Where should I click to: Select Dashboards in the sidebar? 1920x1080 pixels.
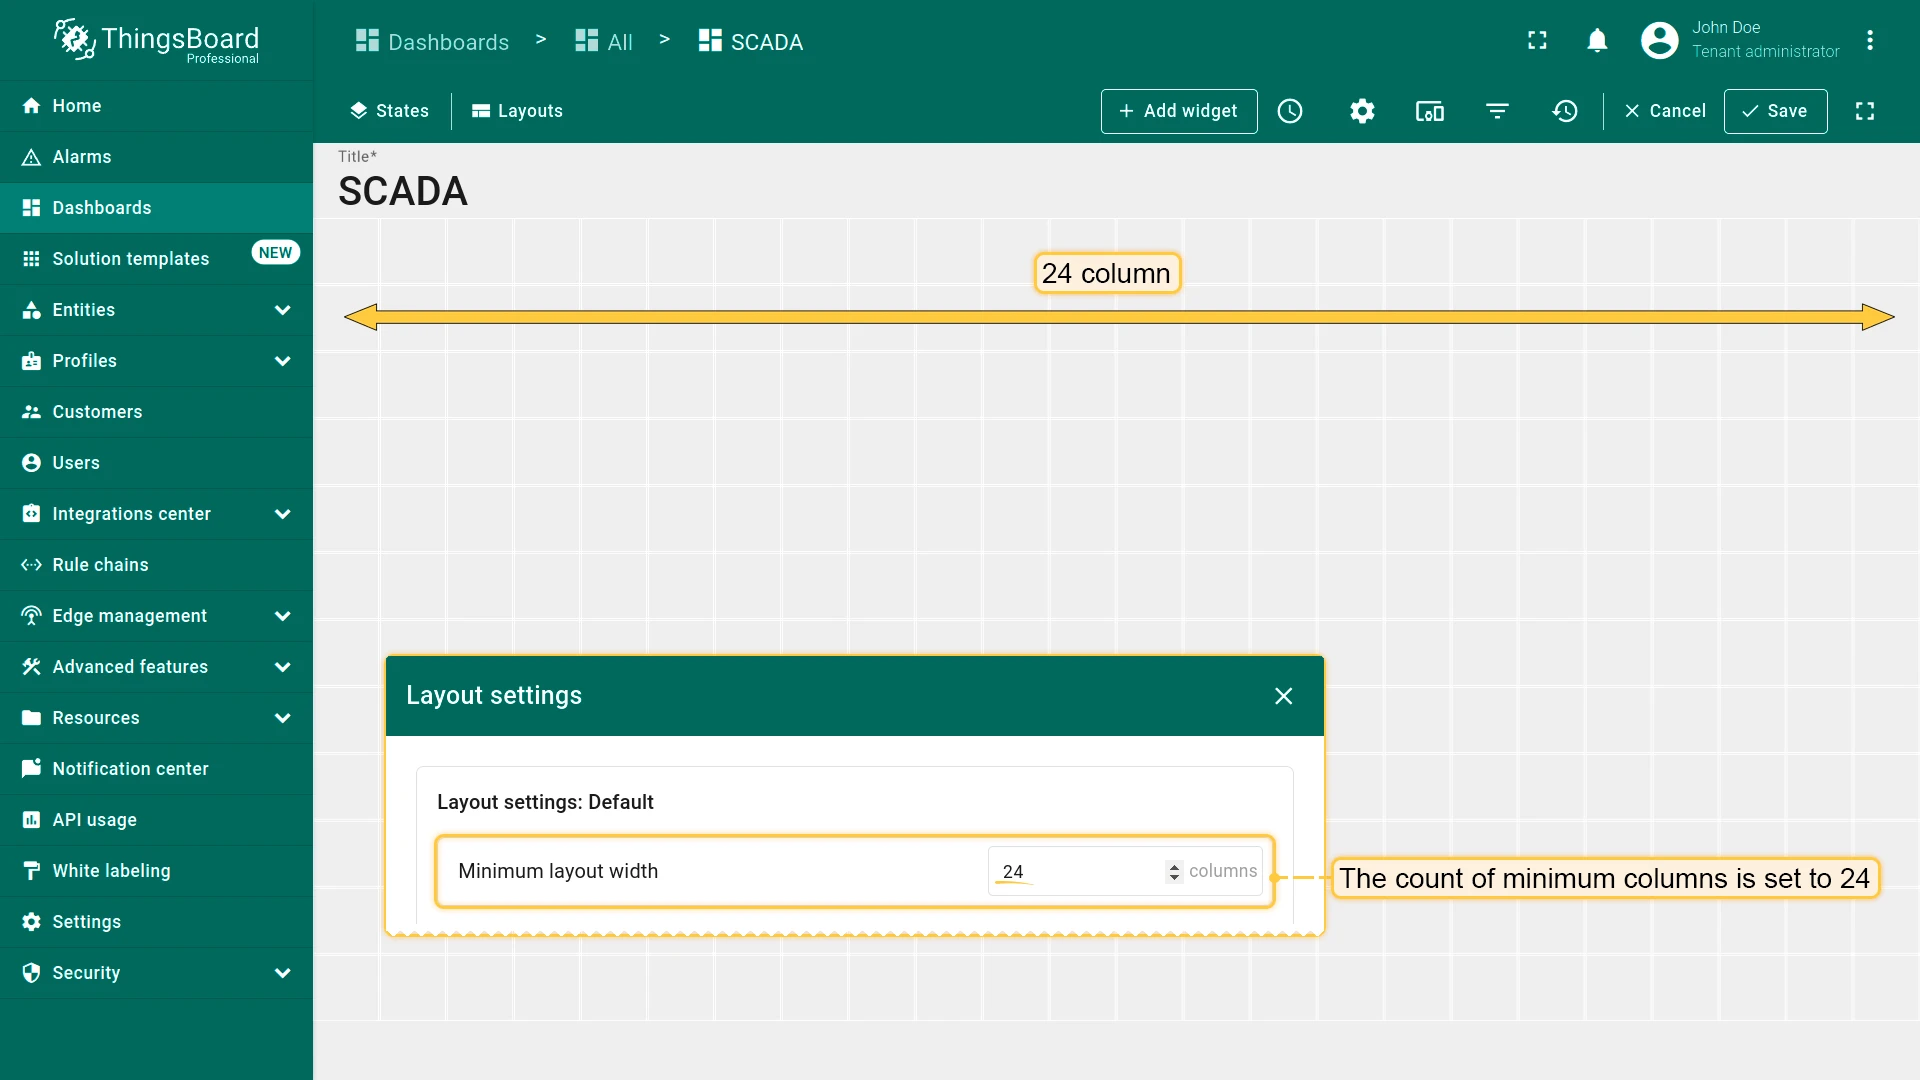[156, 208]
